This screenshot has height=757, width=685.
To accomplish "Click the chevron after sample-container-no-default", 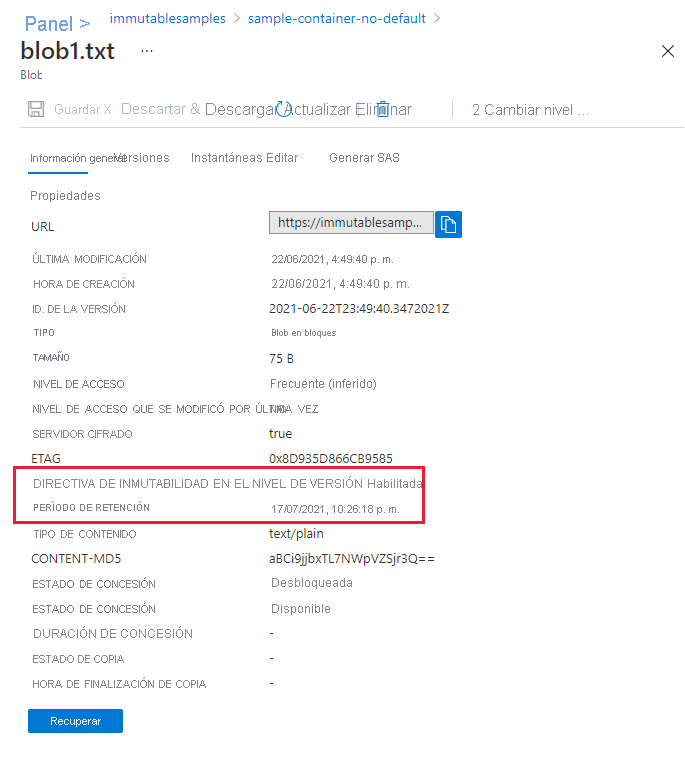I will pyautogui.click(x=437, y=18).
